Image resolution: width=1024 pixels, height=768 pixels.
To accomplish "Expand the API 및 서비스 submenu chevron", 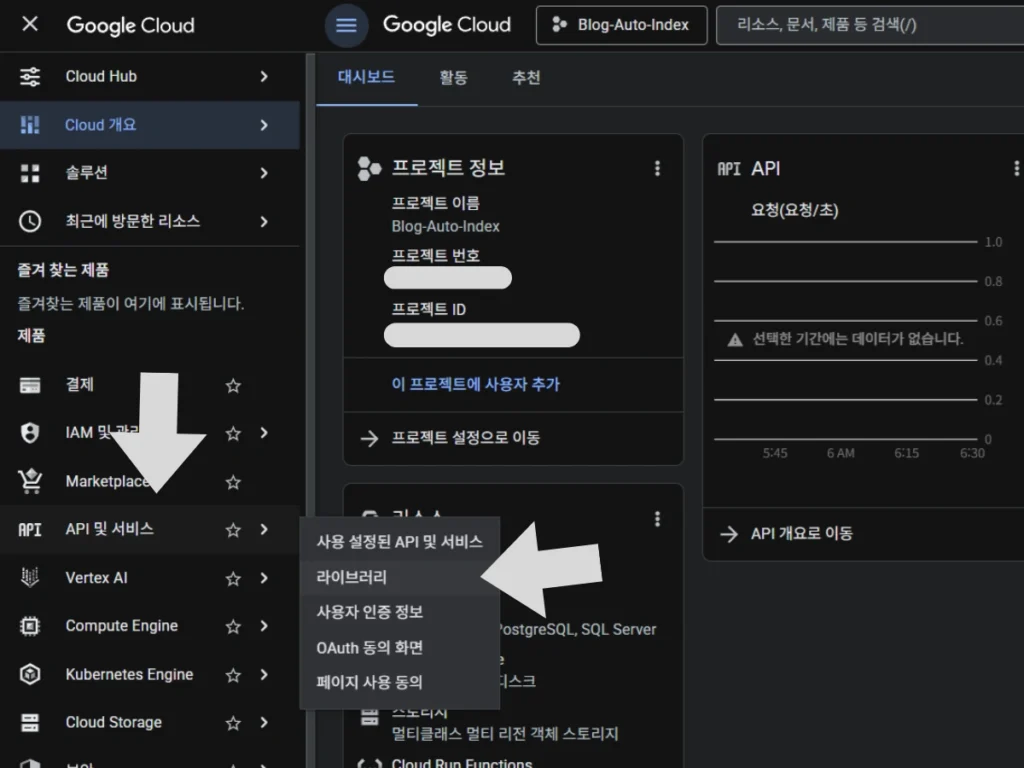I will tap(264, 530).
